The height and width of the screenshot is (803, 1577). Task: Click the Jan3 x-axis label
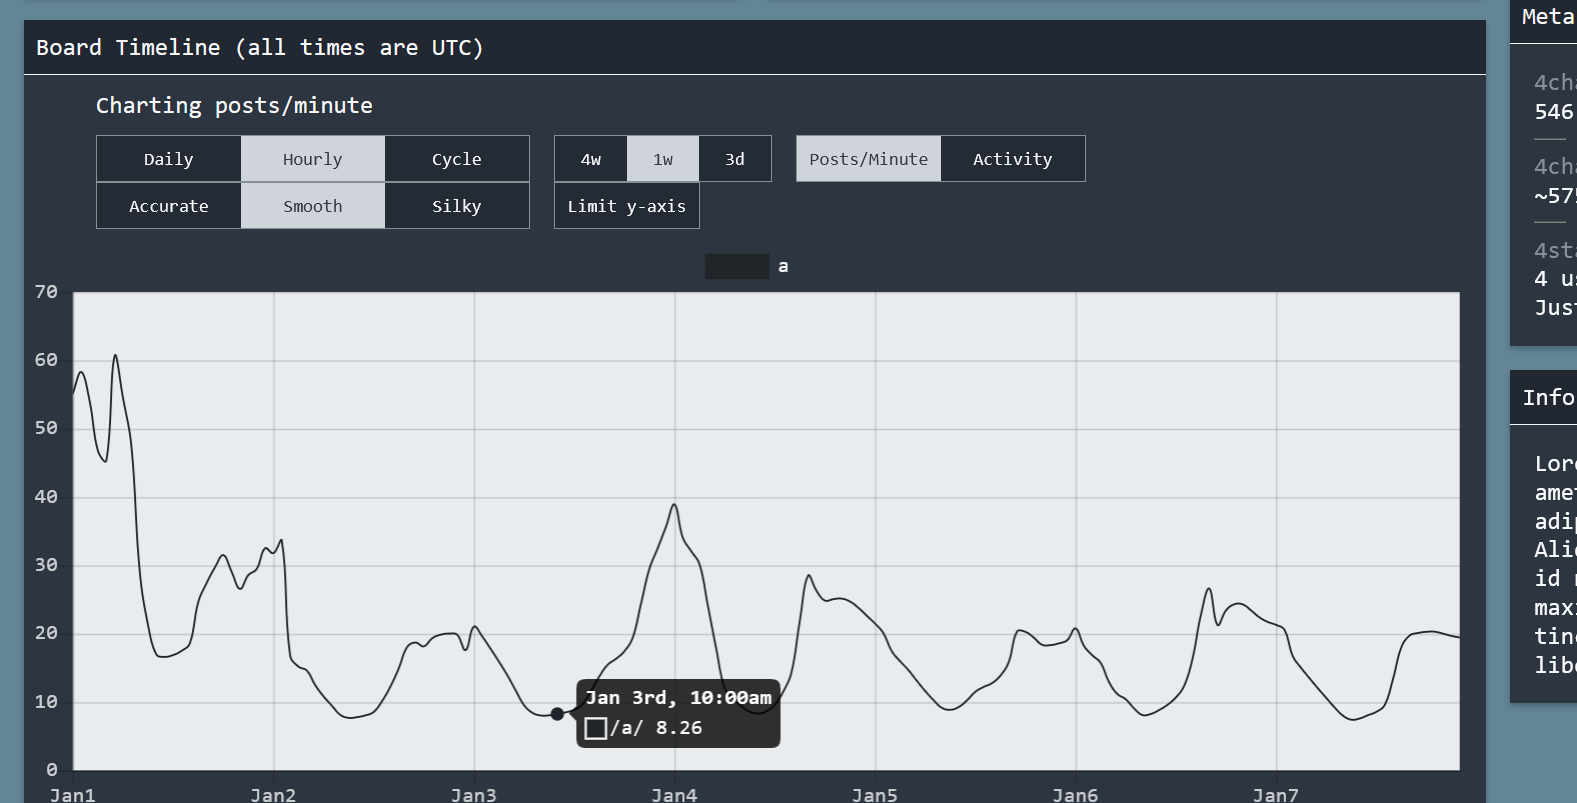click(474, 795)
